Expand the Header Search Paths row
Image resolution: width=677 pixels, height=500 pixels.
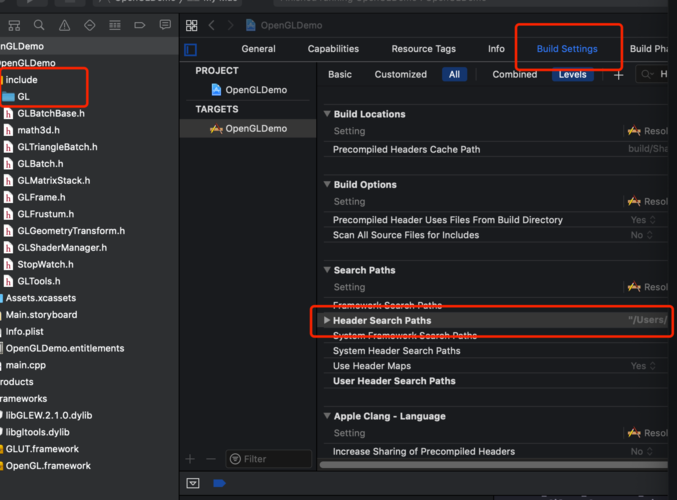pos(327,320)
